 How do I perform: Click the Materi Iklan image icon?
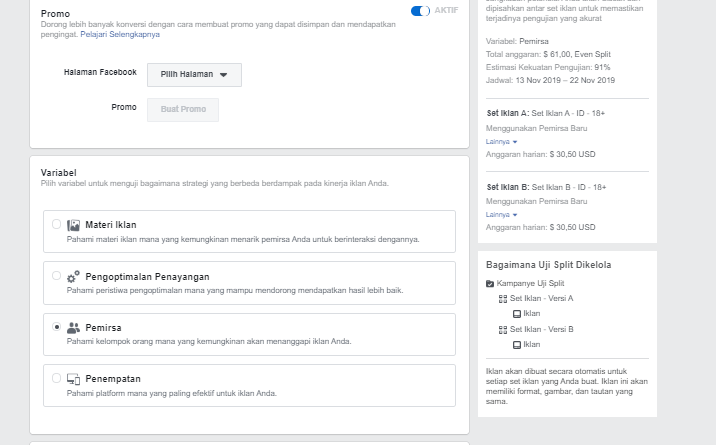tap(74, 225)
